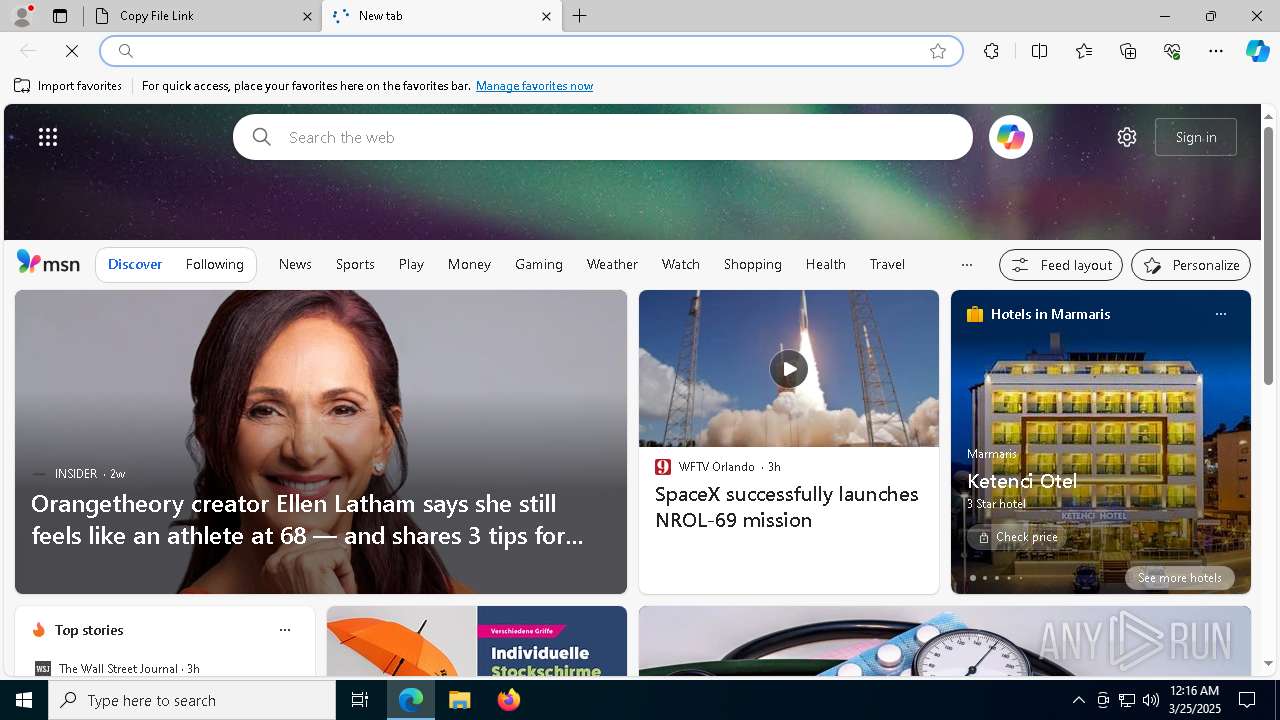Viewport: 1280px width, 720px height.
Task: Play the SpaceX launch video
Action: point(789,369)
